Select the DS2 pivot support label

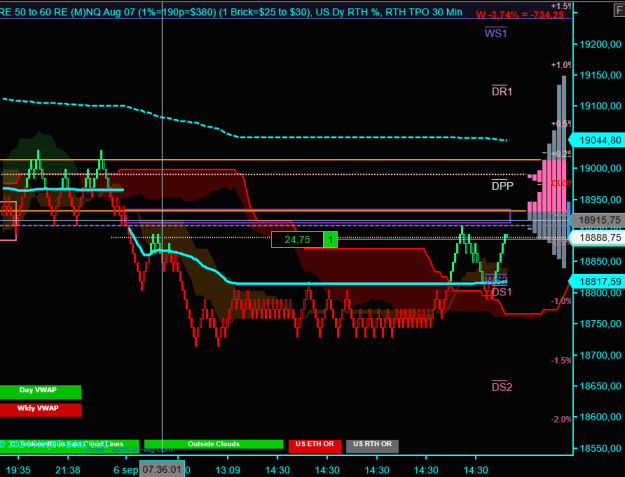click(x=502, y=387)
